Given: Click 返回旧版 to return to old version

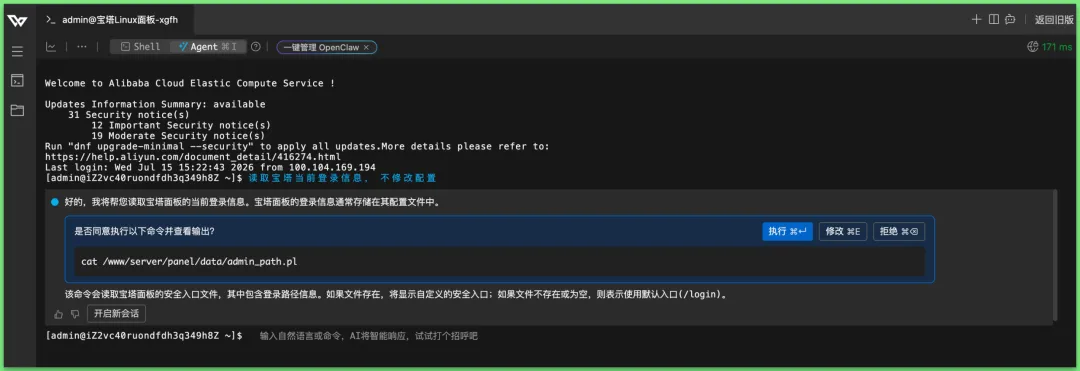Looking at the screenshot, I should [1054, 19].
